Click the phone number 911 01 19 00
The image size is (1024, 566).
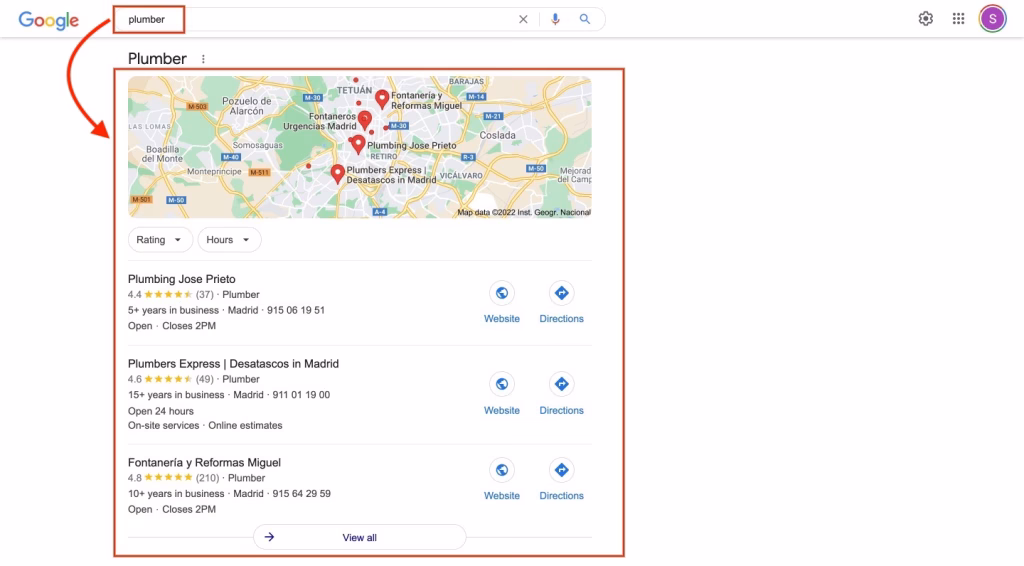pyautogui.click(x=301, y=395)
